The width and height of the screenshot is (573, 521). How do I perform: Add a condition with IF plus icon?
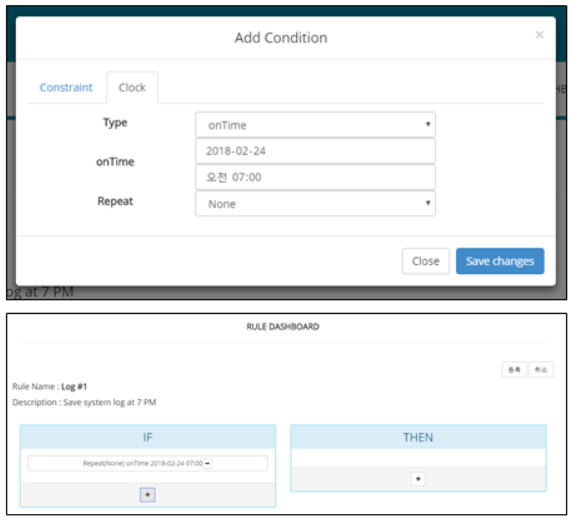coord(148,495)
